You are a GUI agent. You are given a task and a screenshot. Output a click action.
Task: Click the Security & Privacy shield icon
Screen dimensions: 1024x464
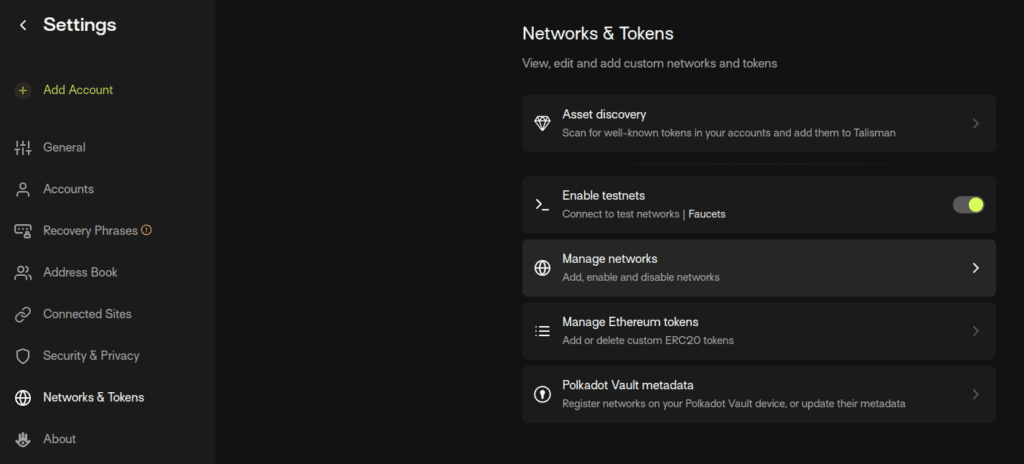(x=23, y=356)
